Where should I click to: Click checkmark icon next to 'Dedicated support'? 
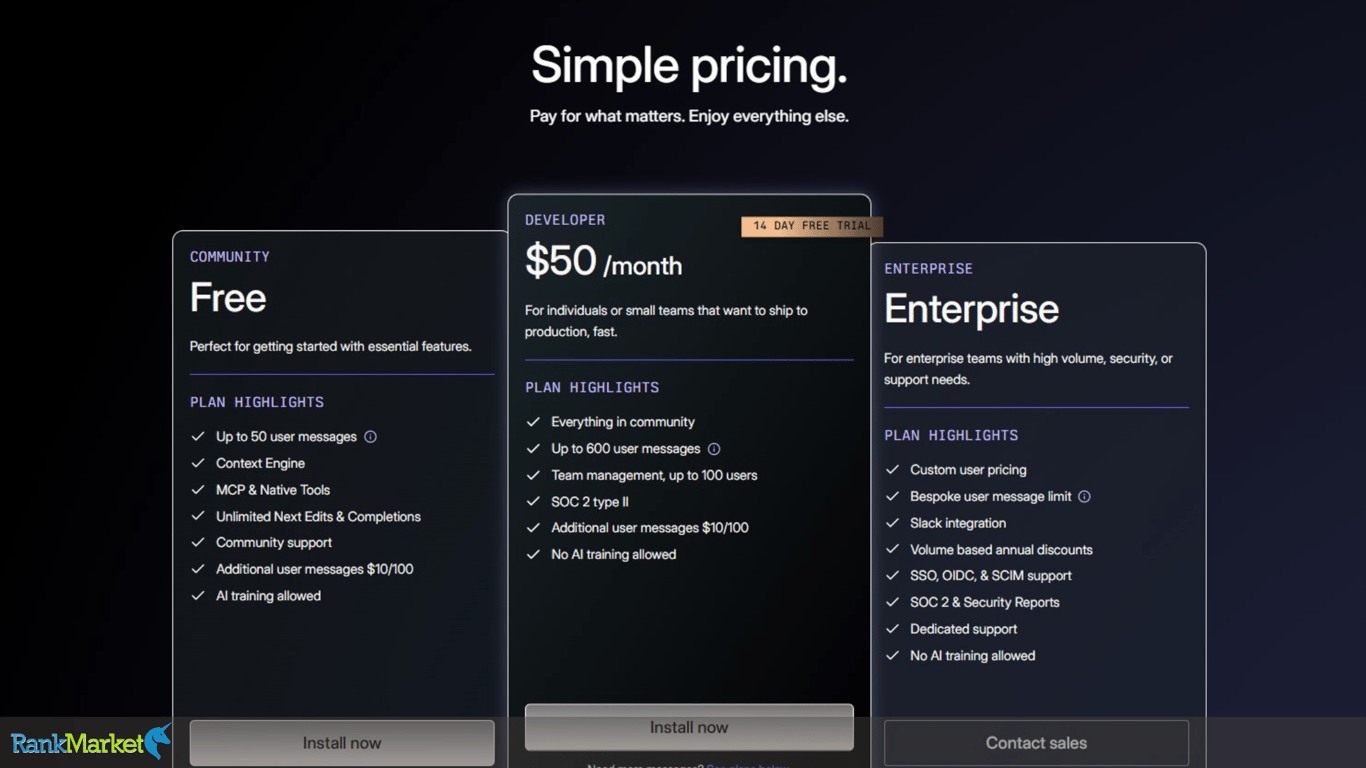point(892,629)
